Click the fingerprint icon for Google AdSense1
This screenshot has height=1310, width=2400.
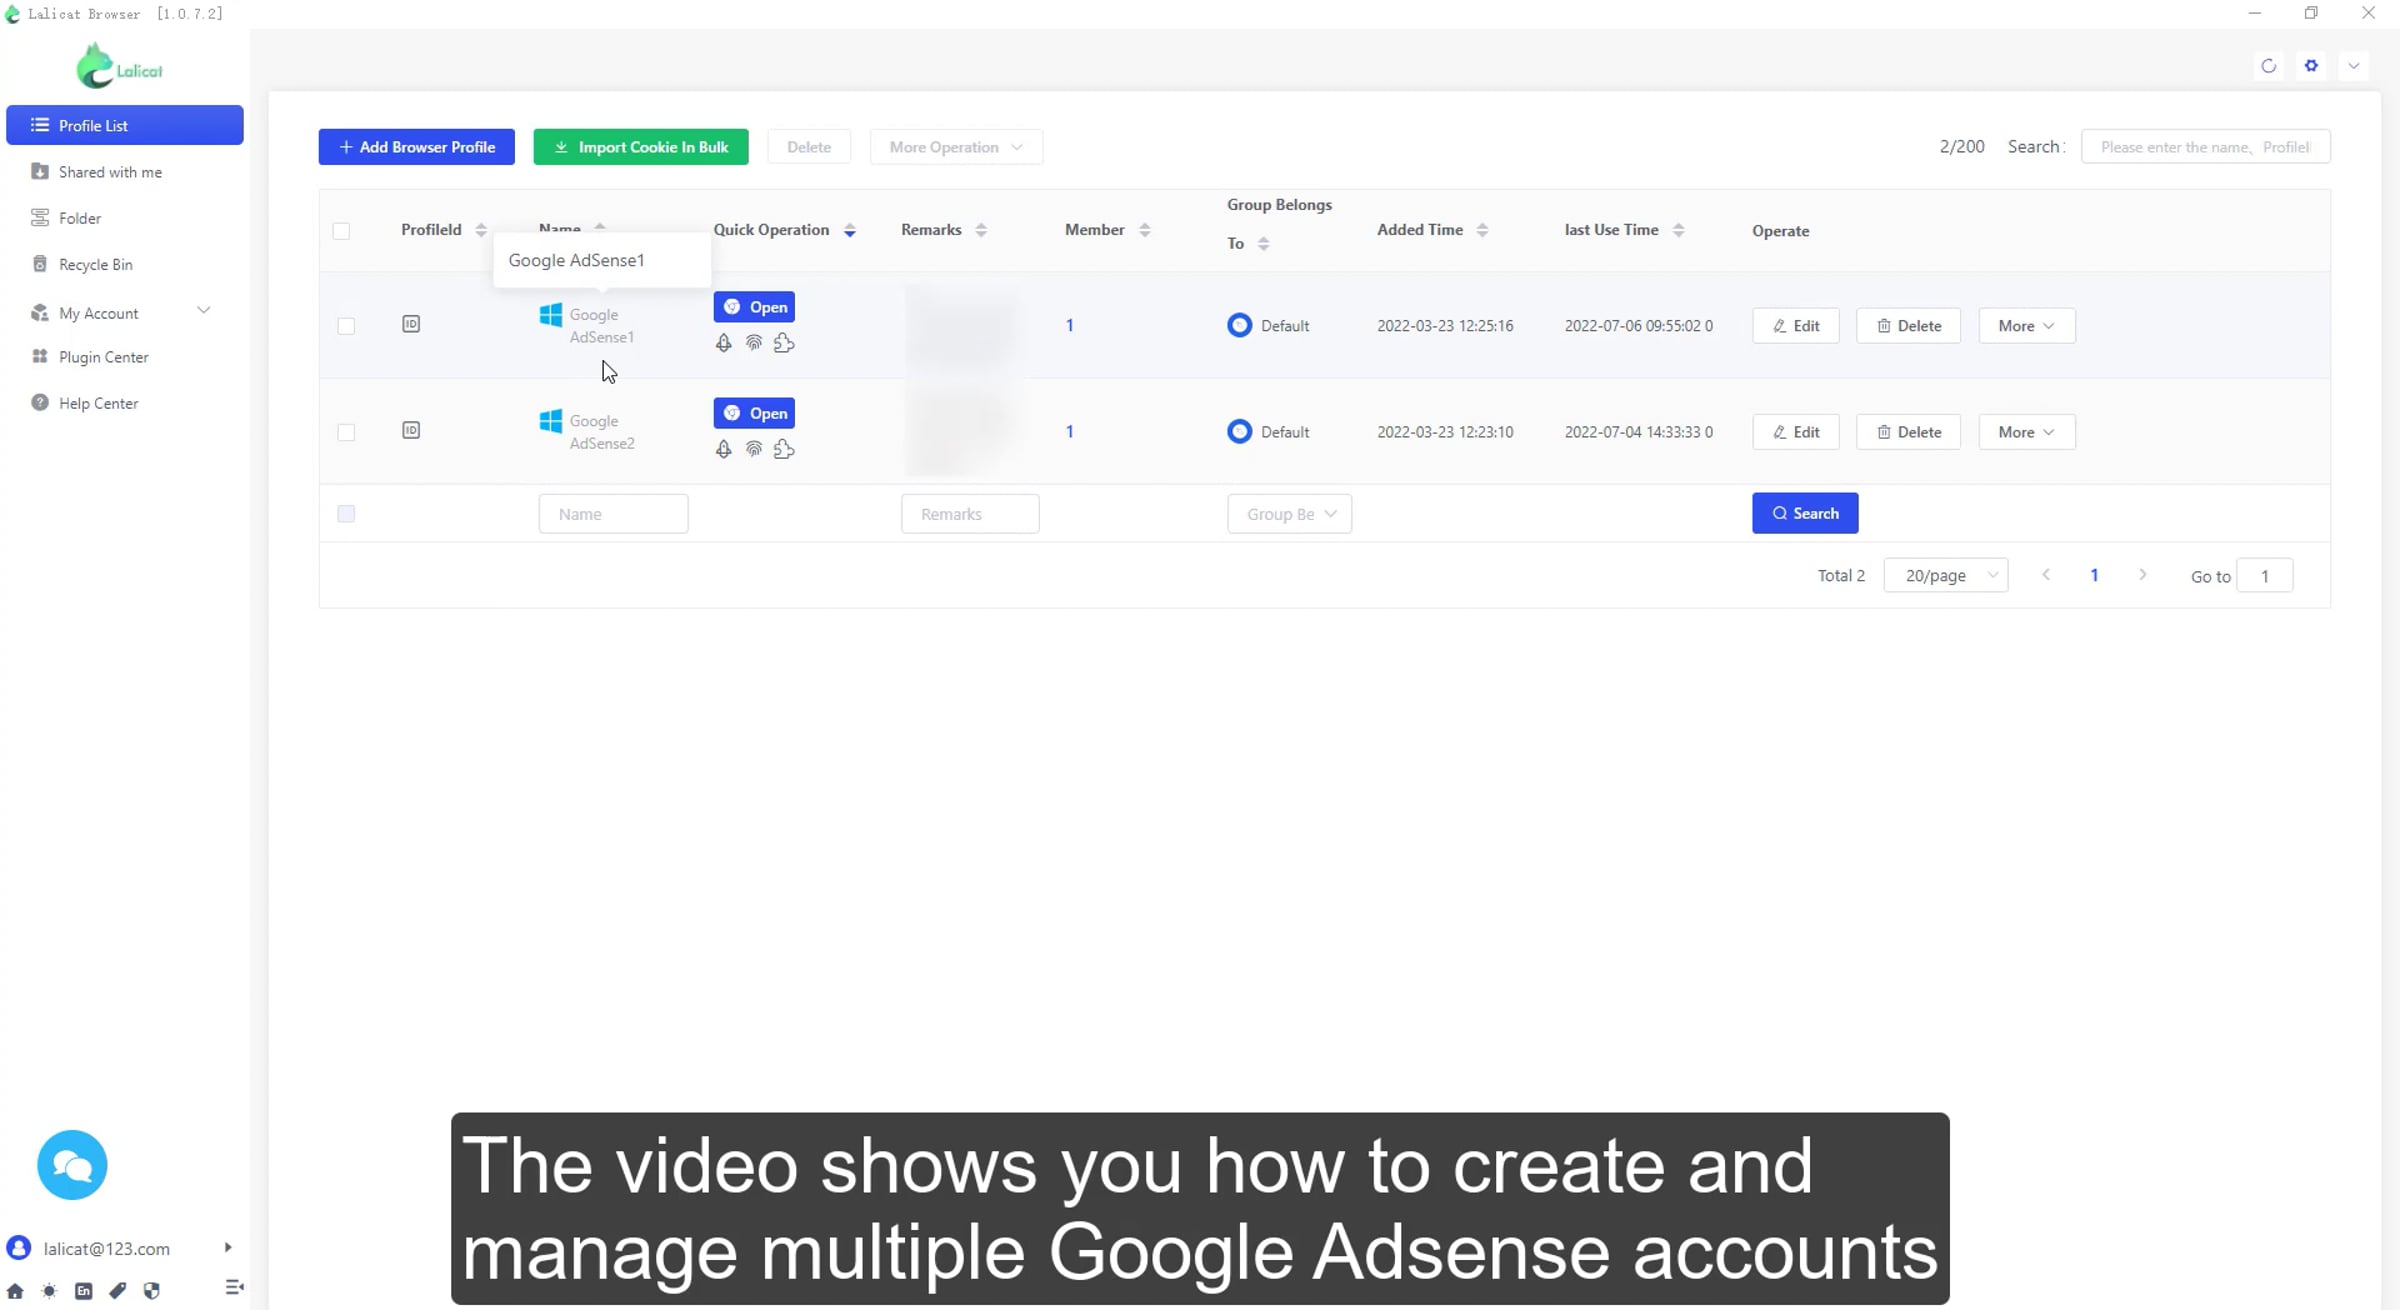(x=754, y=343)
